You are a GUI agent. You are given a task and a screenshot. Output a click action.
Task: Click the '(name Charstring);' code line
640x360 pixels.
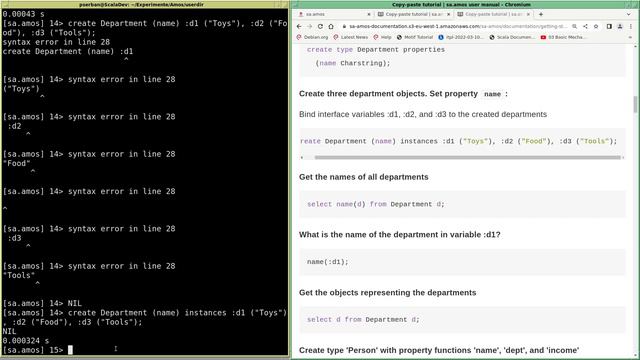tap(353, 63)
